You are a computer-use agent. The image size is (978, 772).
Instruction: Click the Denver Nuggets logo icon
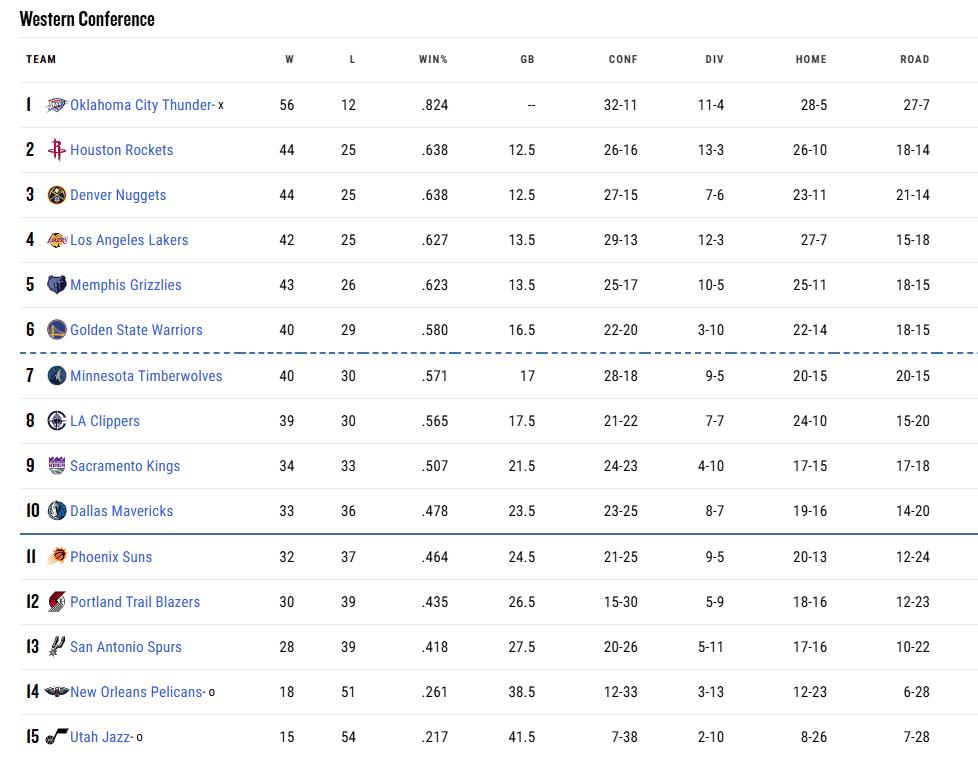point(57,195)
